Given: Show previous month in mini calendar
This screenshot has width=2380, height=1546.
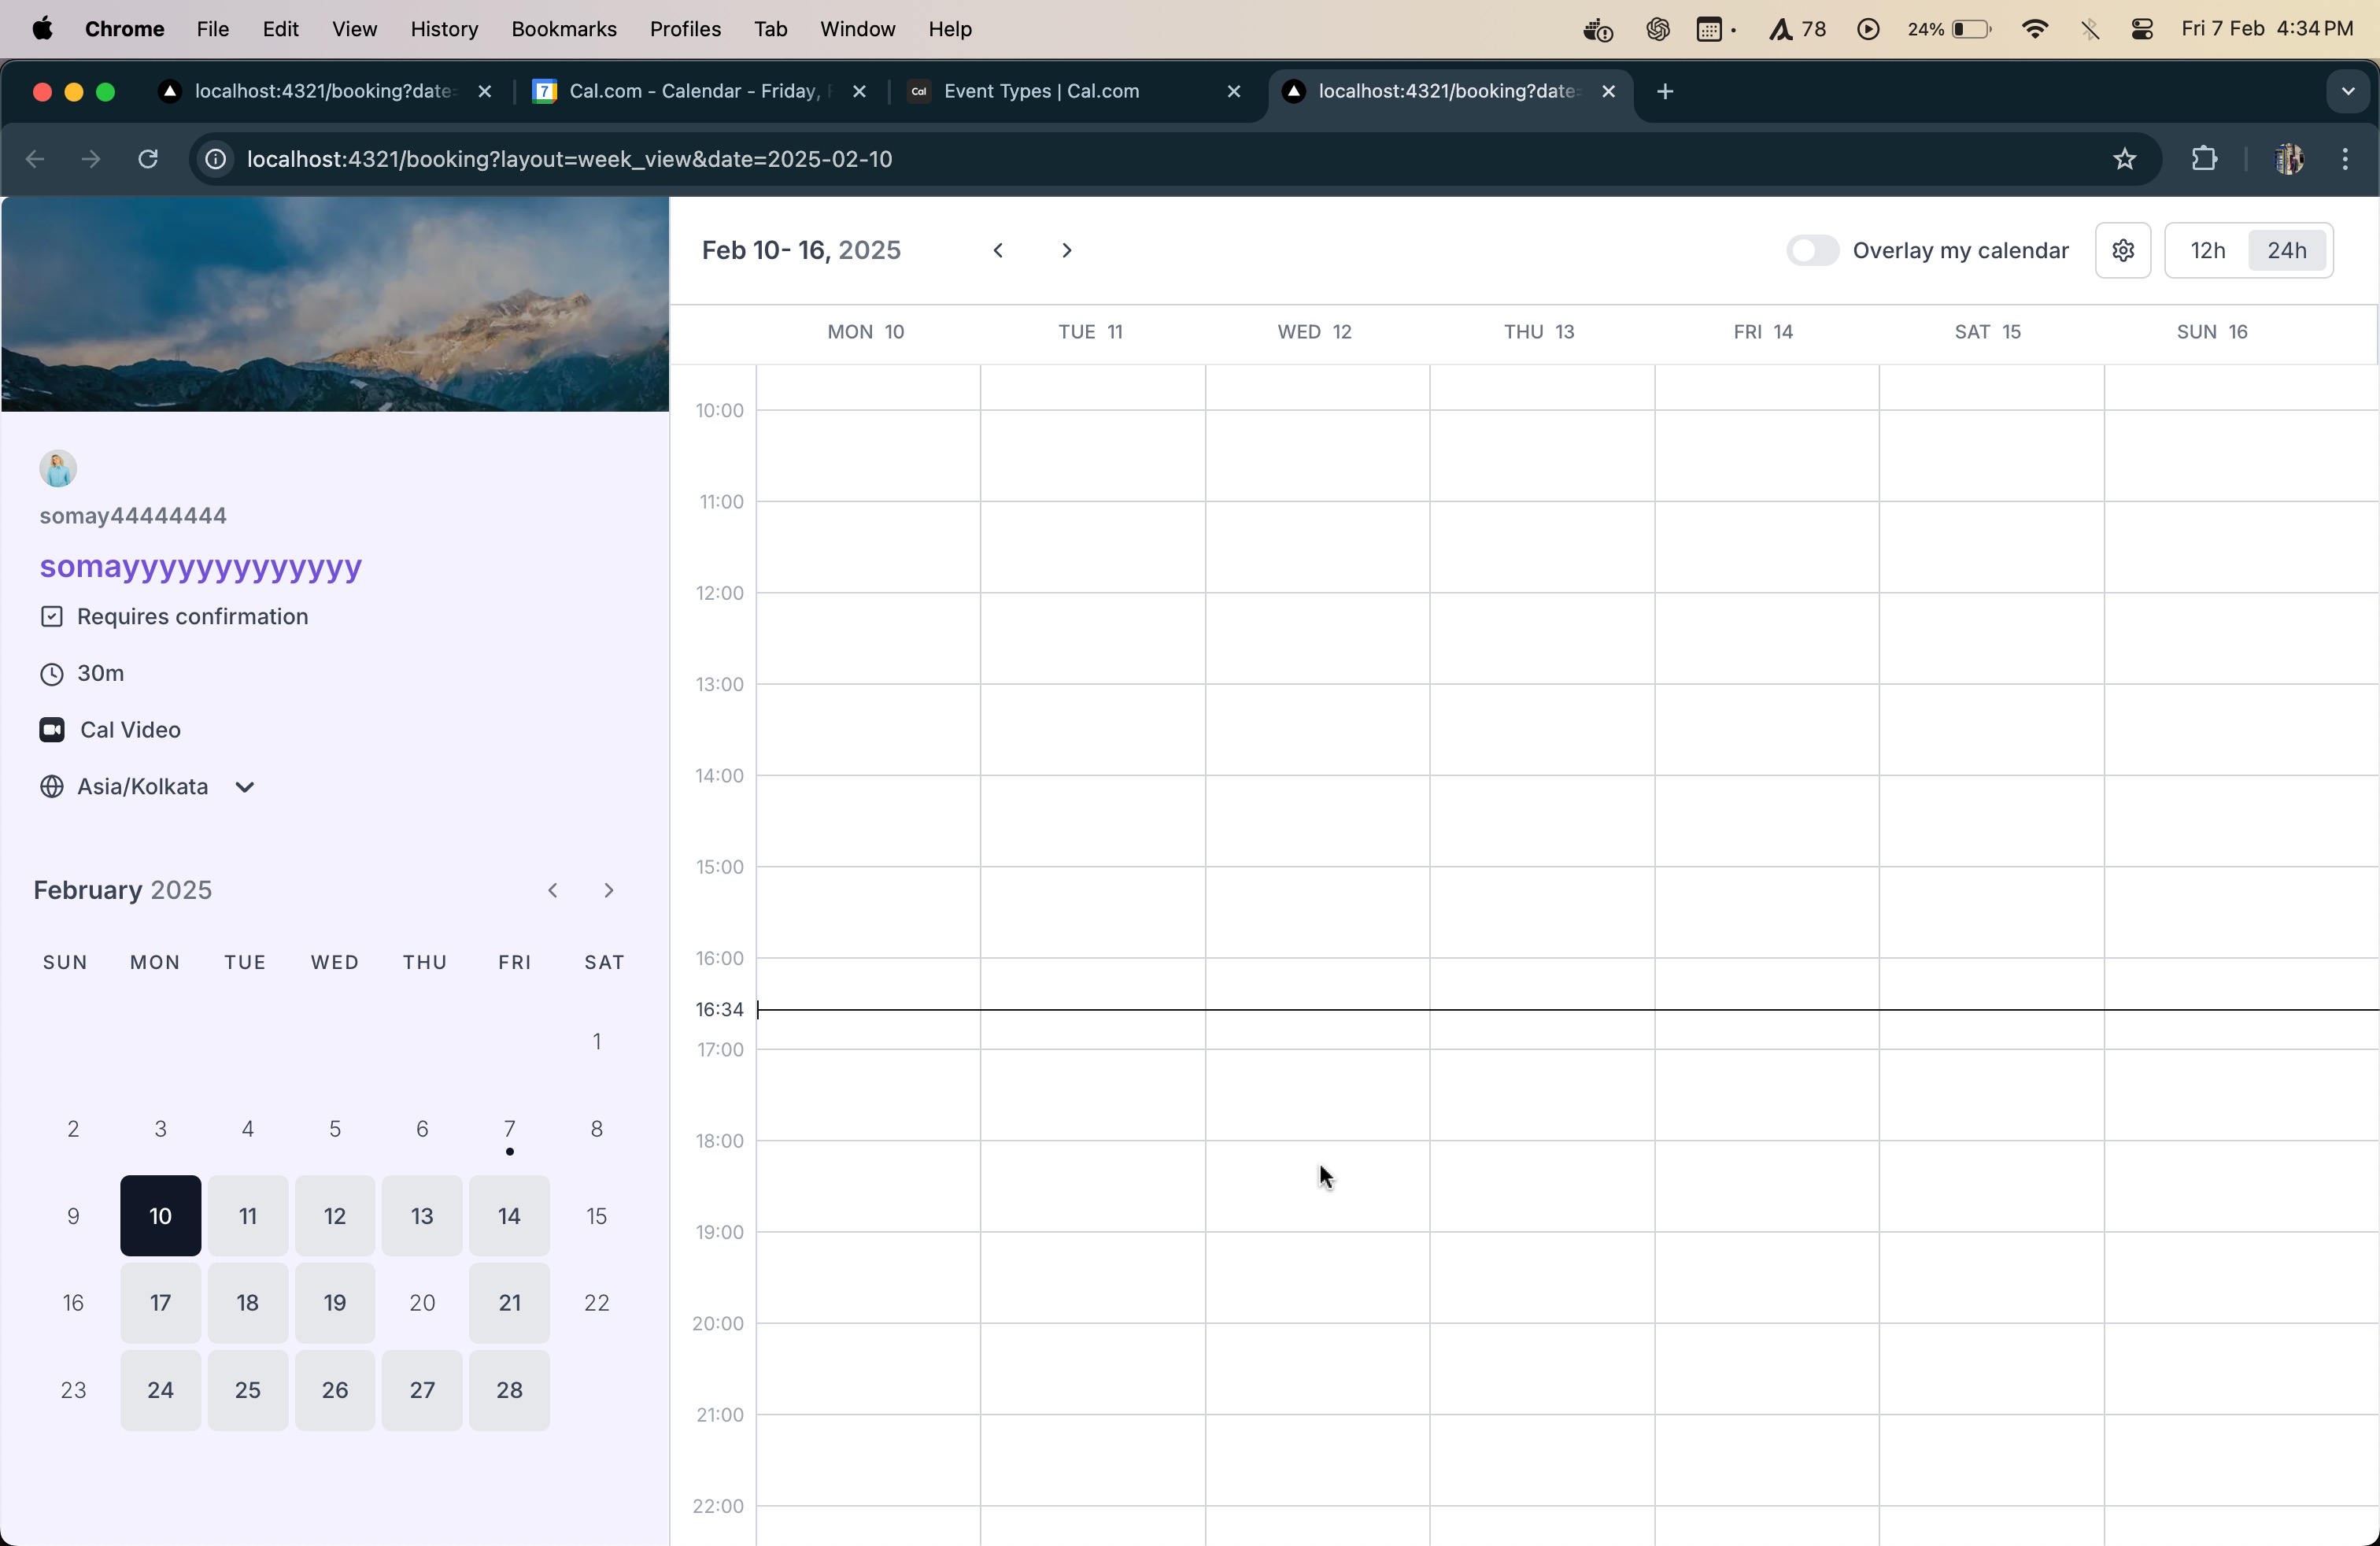Looking at the screenshot, I should [x=553, y=890].
